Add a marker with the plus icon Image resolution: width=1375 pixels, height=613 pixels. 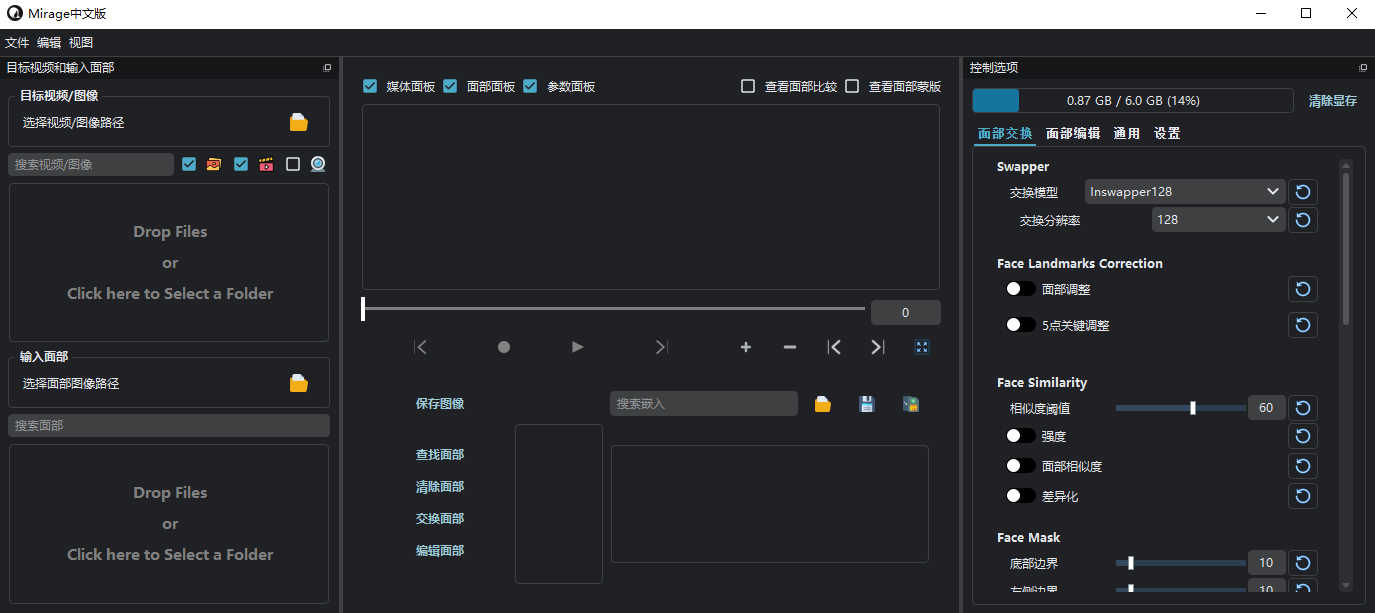(745, 347)
